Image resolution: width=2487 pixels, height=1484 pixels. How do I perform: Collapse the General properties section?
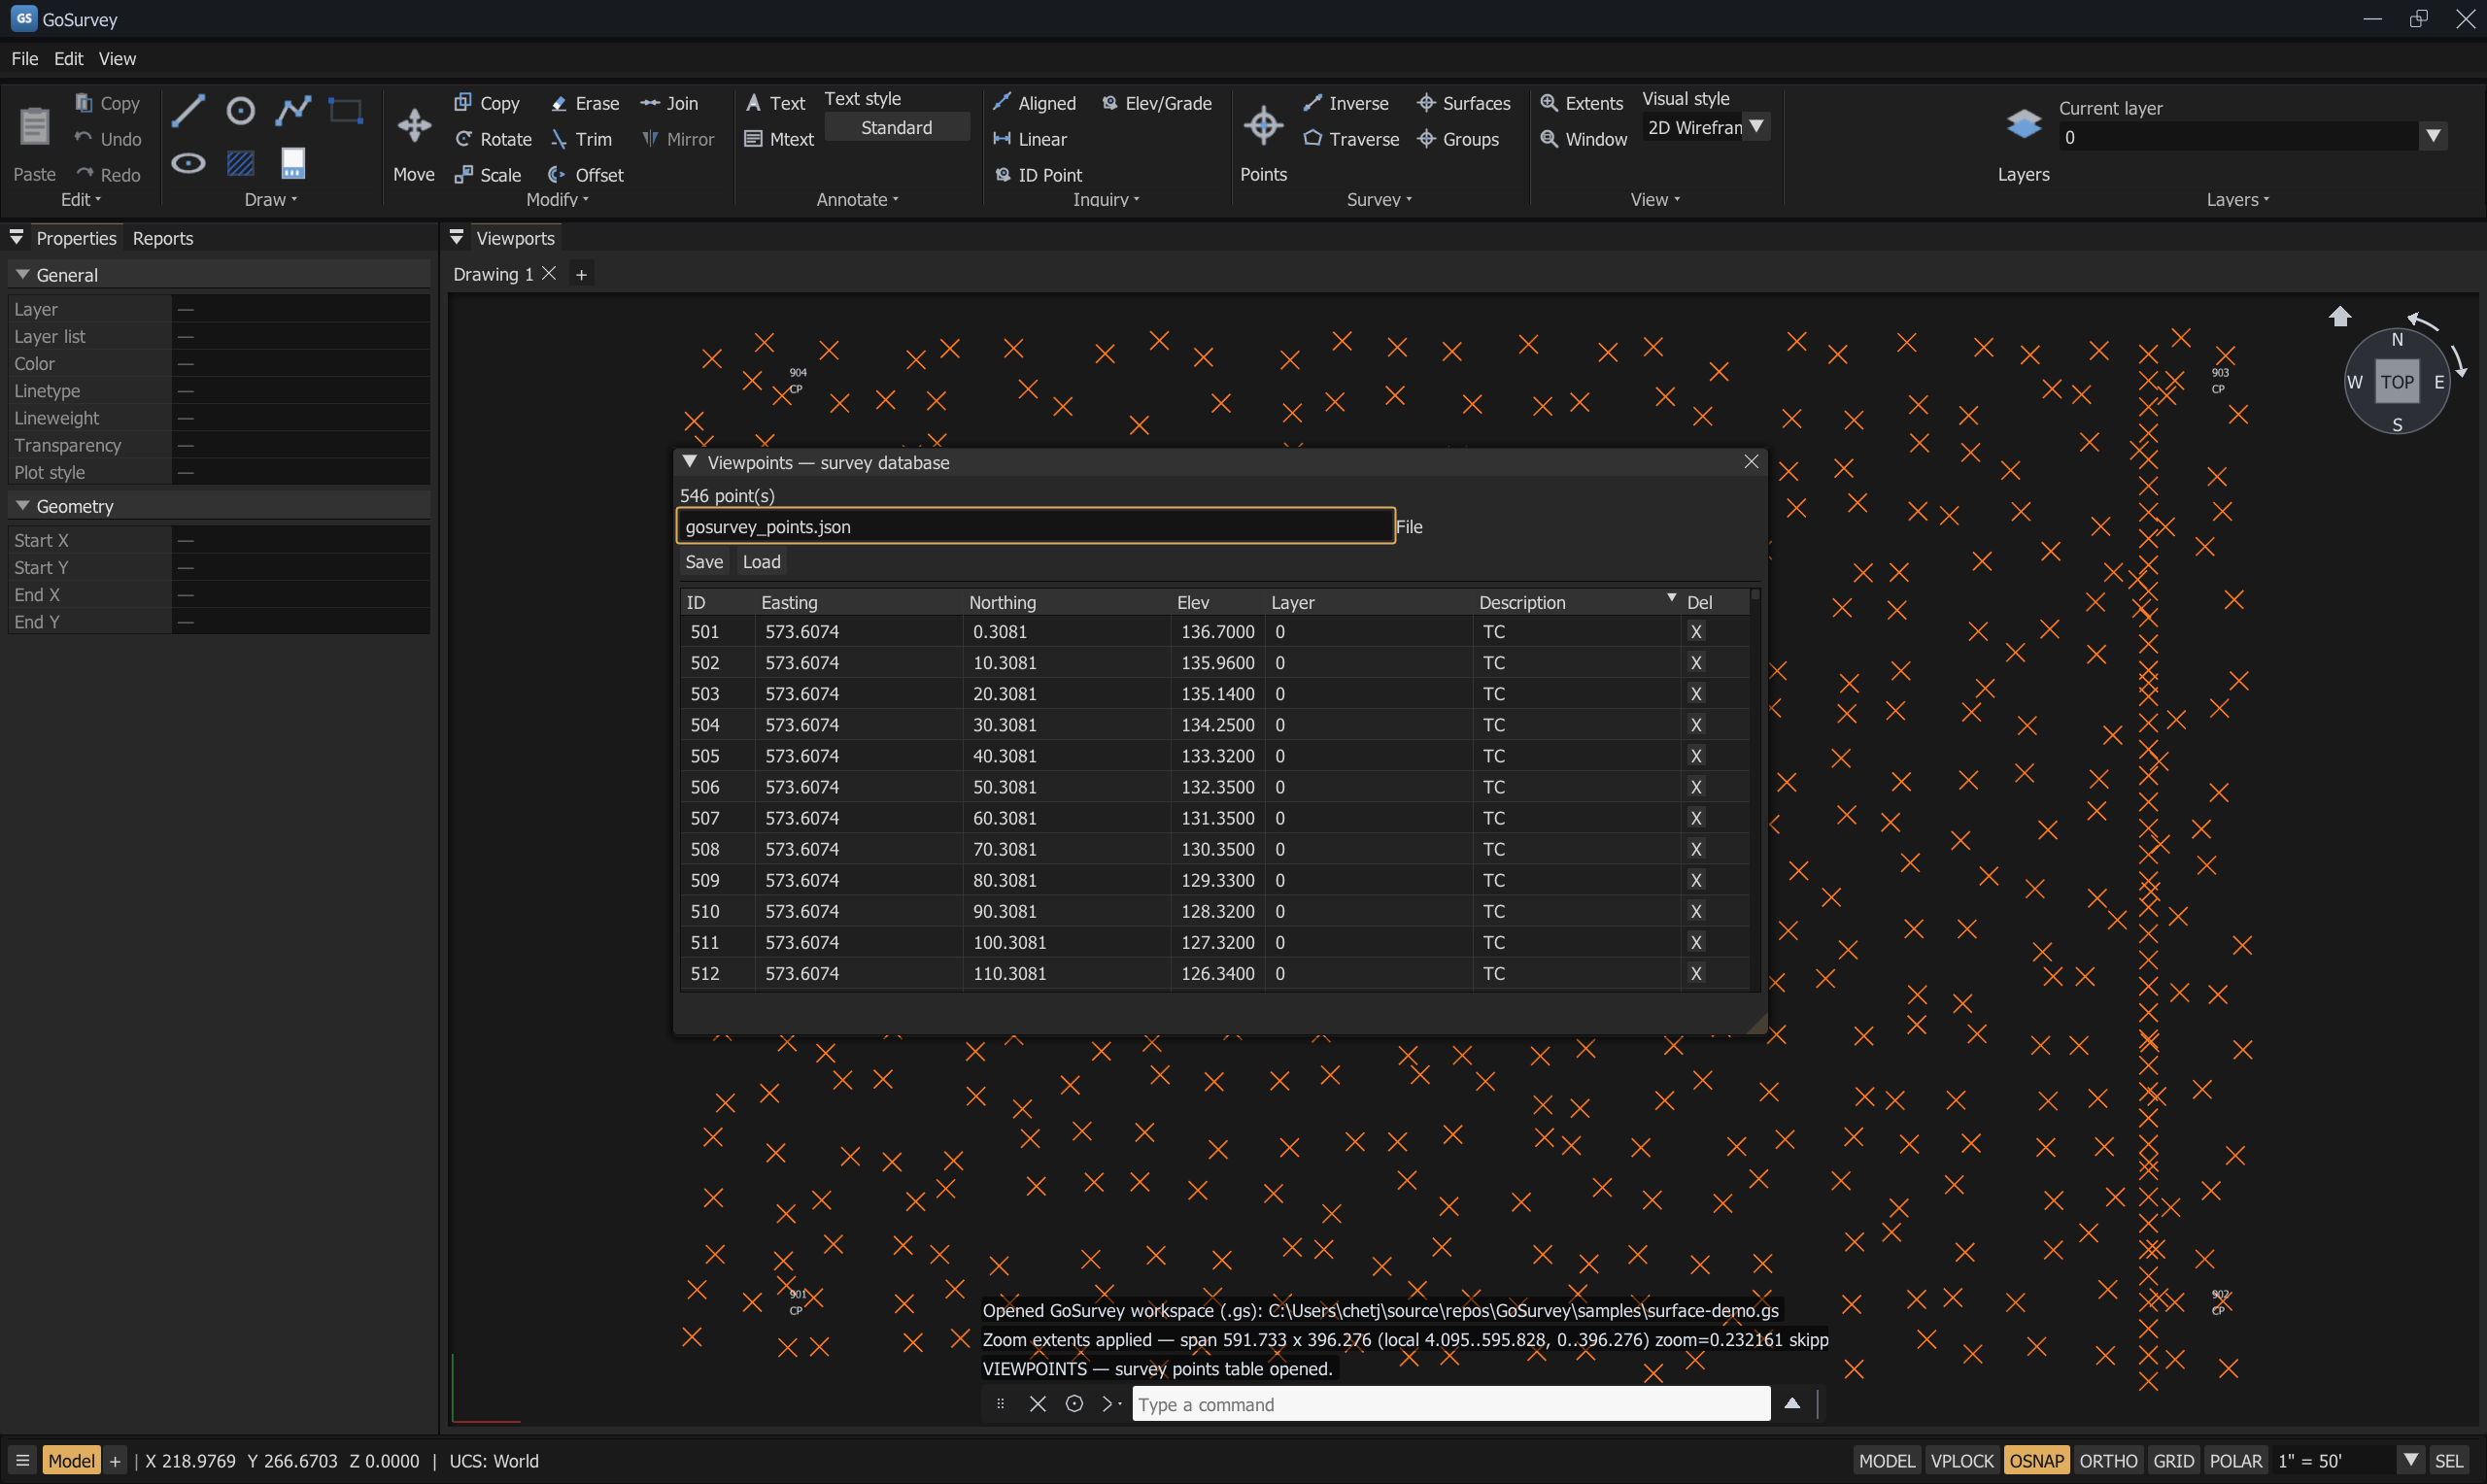[22, 274]
